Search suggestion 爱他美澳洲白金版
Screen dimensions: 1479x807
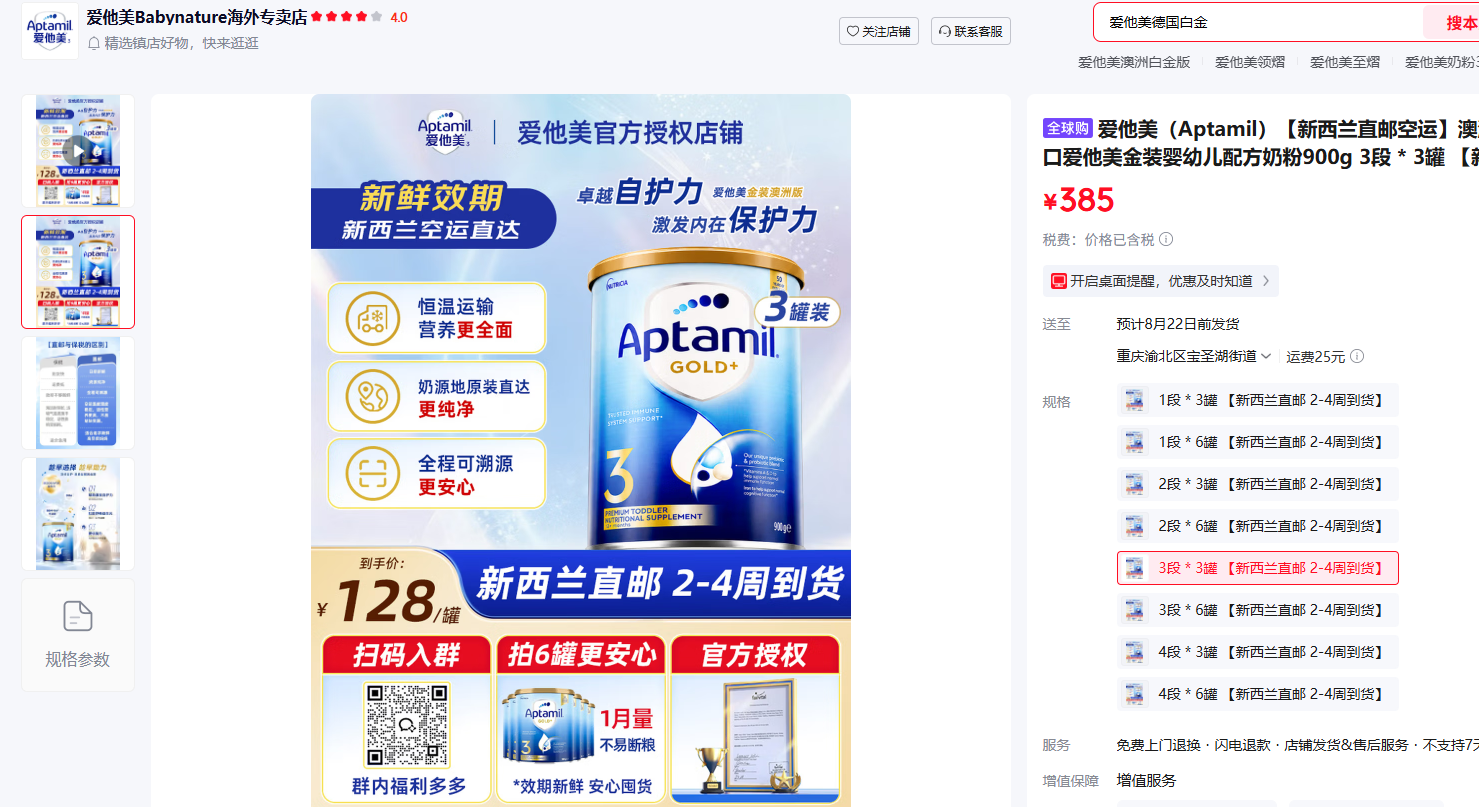click(1134, 62)
